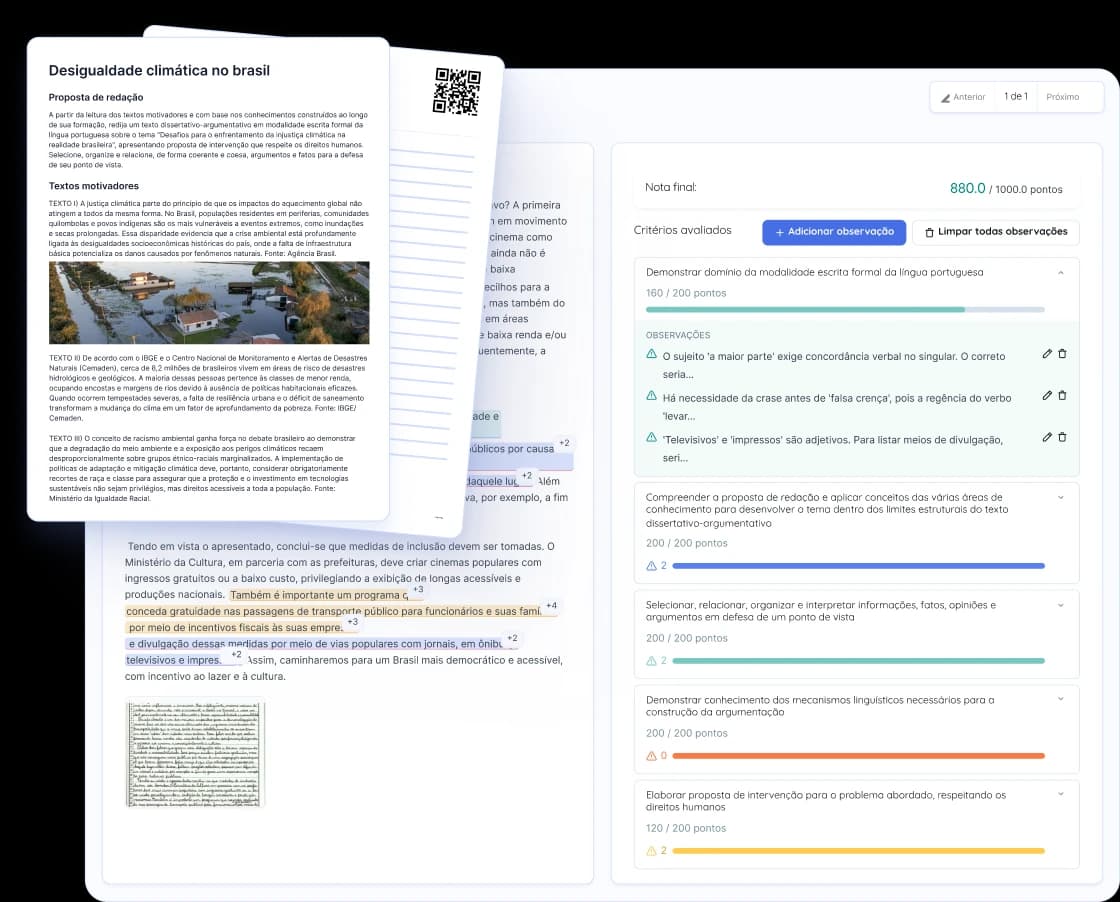Image resolution: width=1120 pixels, height=902 pixels.
Task: Click the 'Desigualdade climática no brasil' title
Action: 159,71
